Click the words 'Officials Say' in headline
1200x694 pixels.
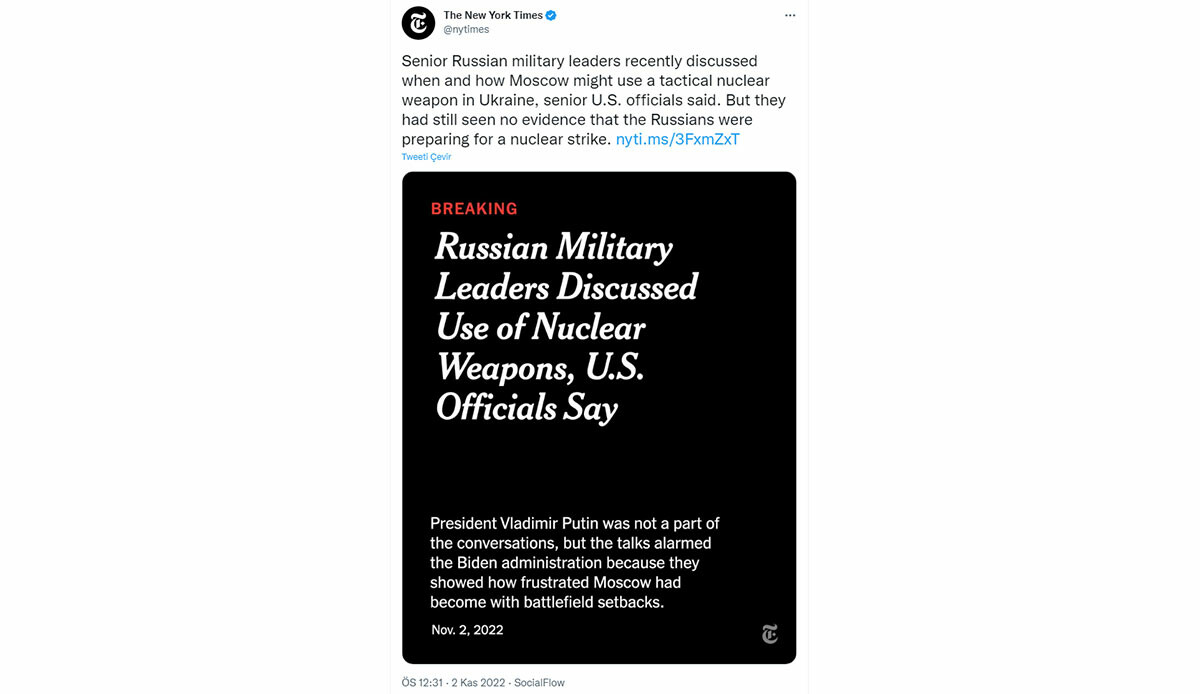(x=527, y=408)
